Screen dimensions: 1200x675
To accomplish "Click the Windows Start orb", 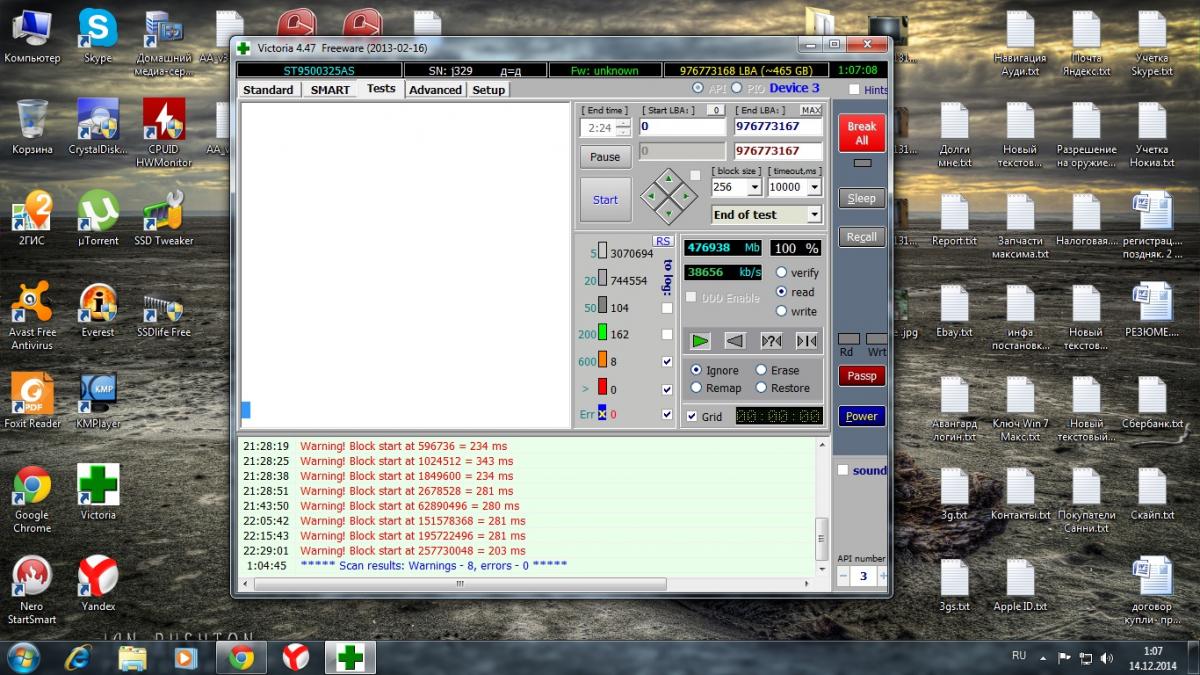I will pos(24,657).
